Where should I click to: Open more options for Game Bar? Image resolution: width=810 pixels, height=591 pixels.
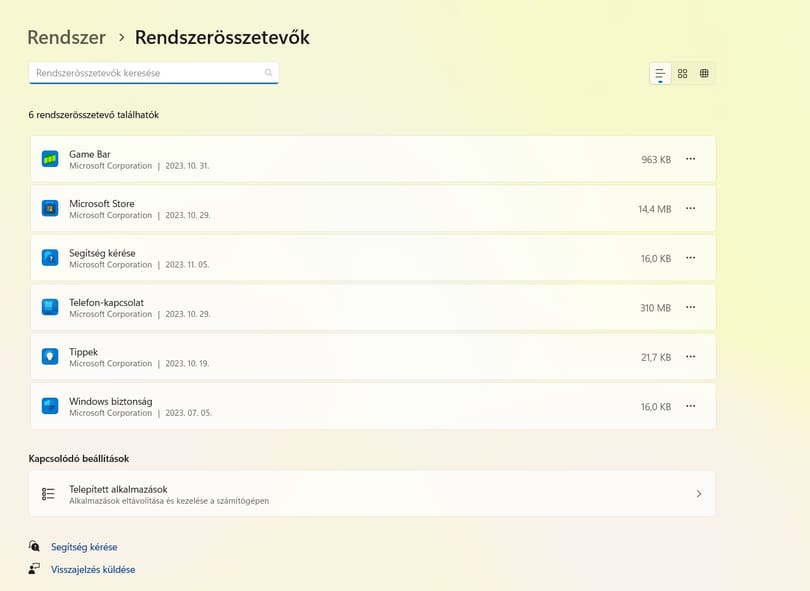(x=691, y=159)
